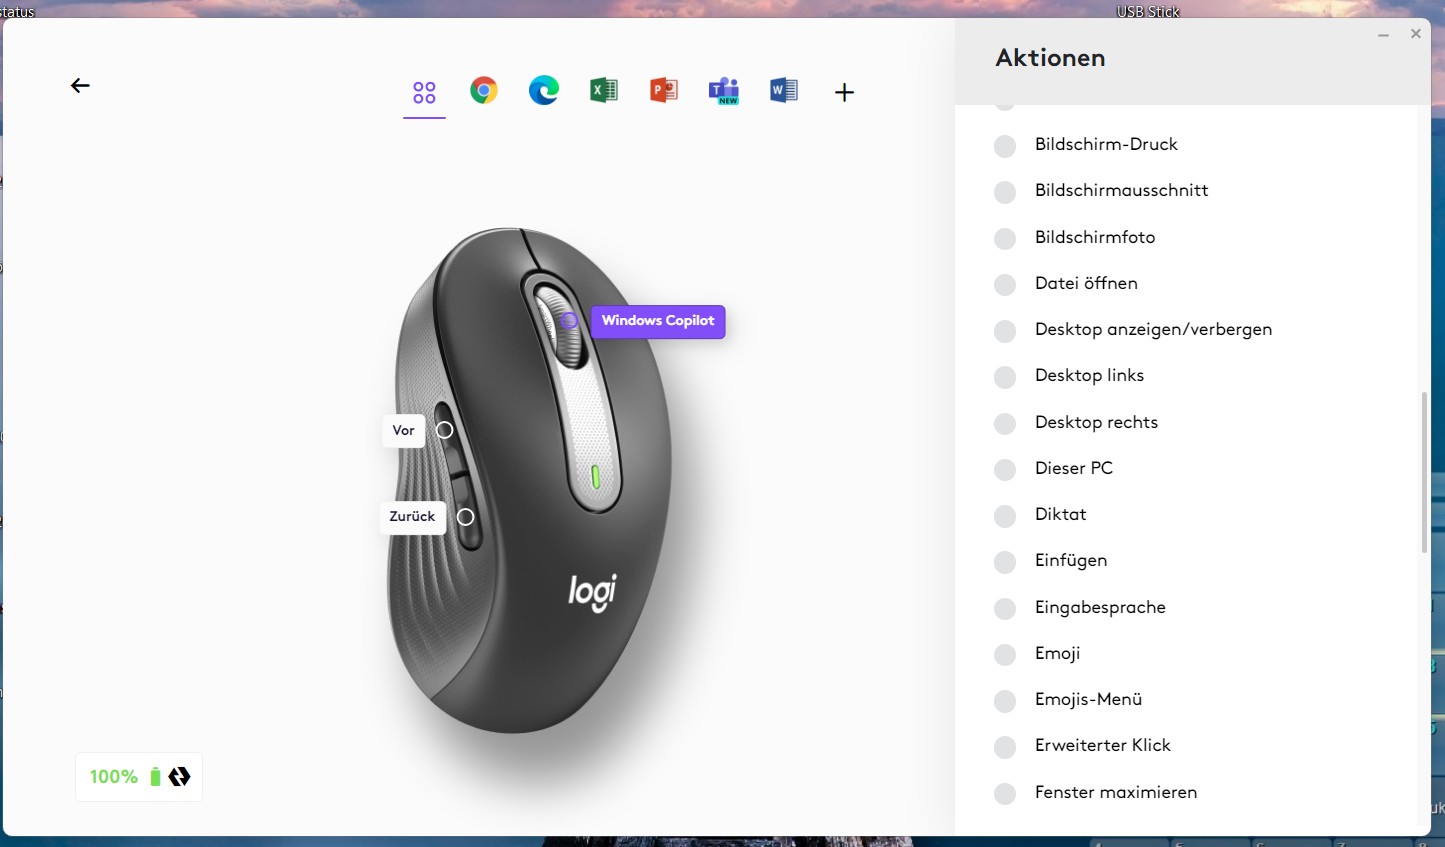Select the Fenster maximieren action

coord(1115,792)
